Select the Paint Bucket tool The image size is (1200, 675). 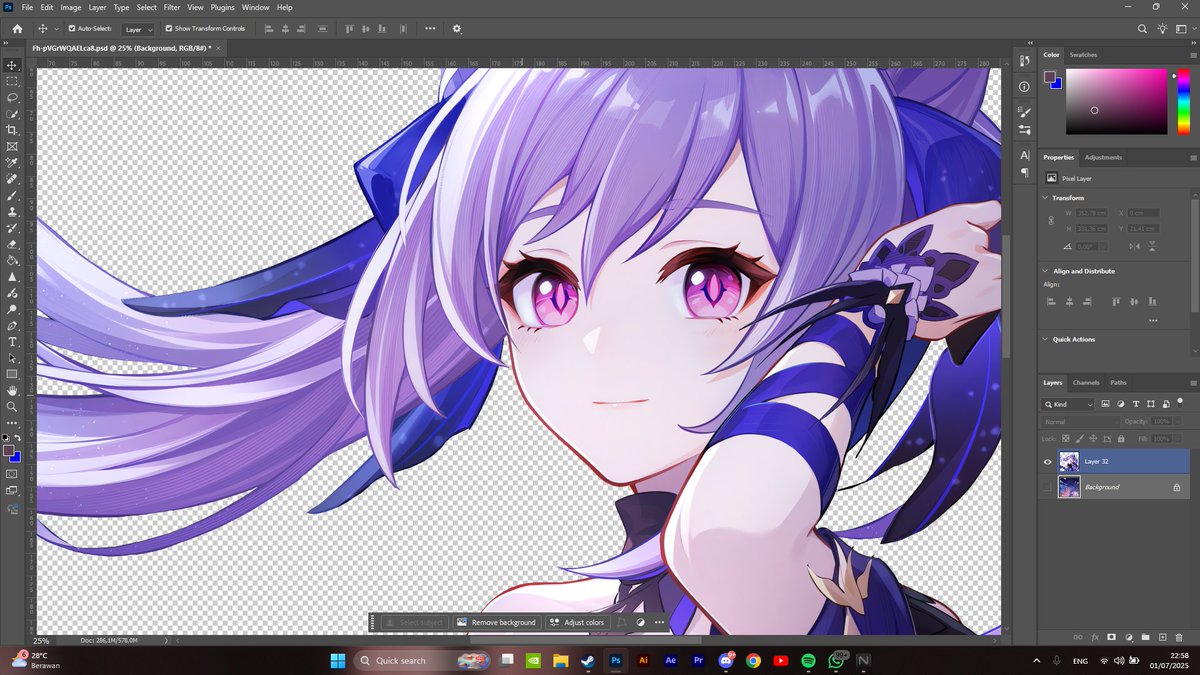tap(12, 260)
